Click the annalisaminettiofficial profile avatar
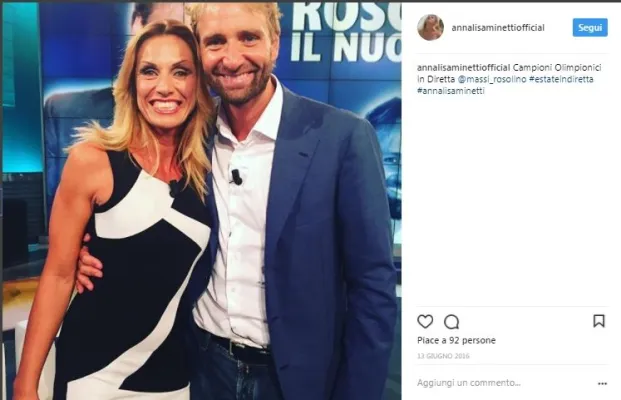 click(430, 27)
